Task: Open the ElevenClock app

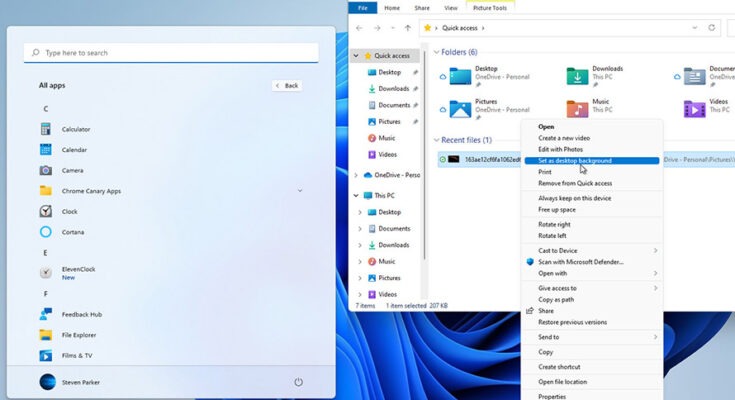Action: tap(68, 272)
